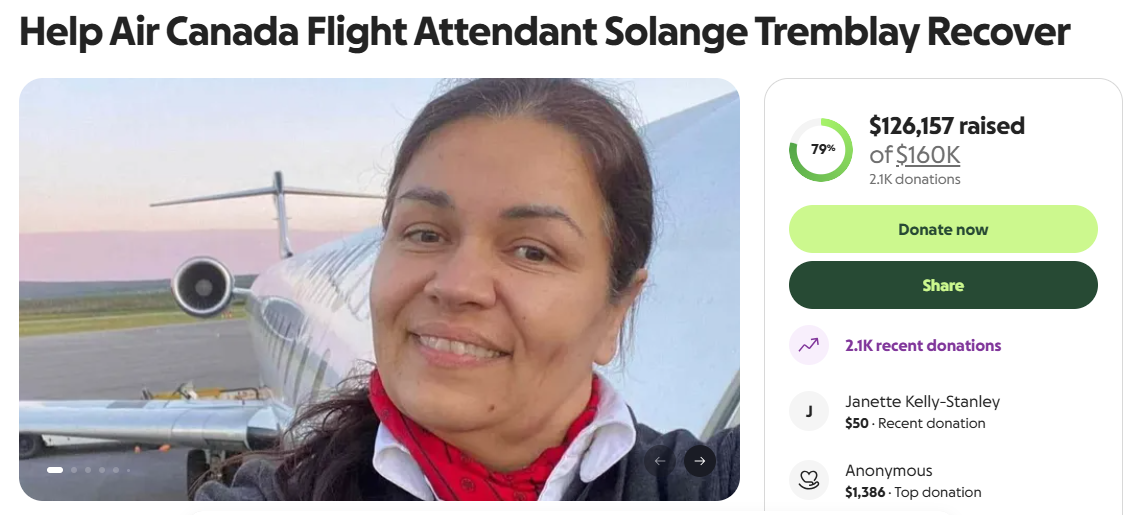Image resolution: width=1139 pixels, height=515 pixels.
Task: Click the $126,157 raised amount
Action: coord(947,126)
